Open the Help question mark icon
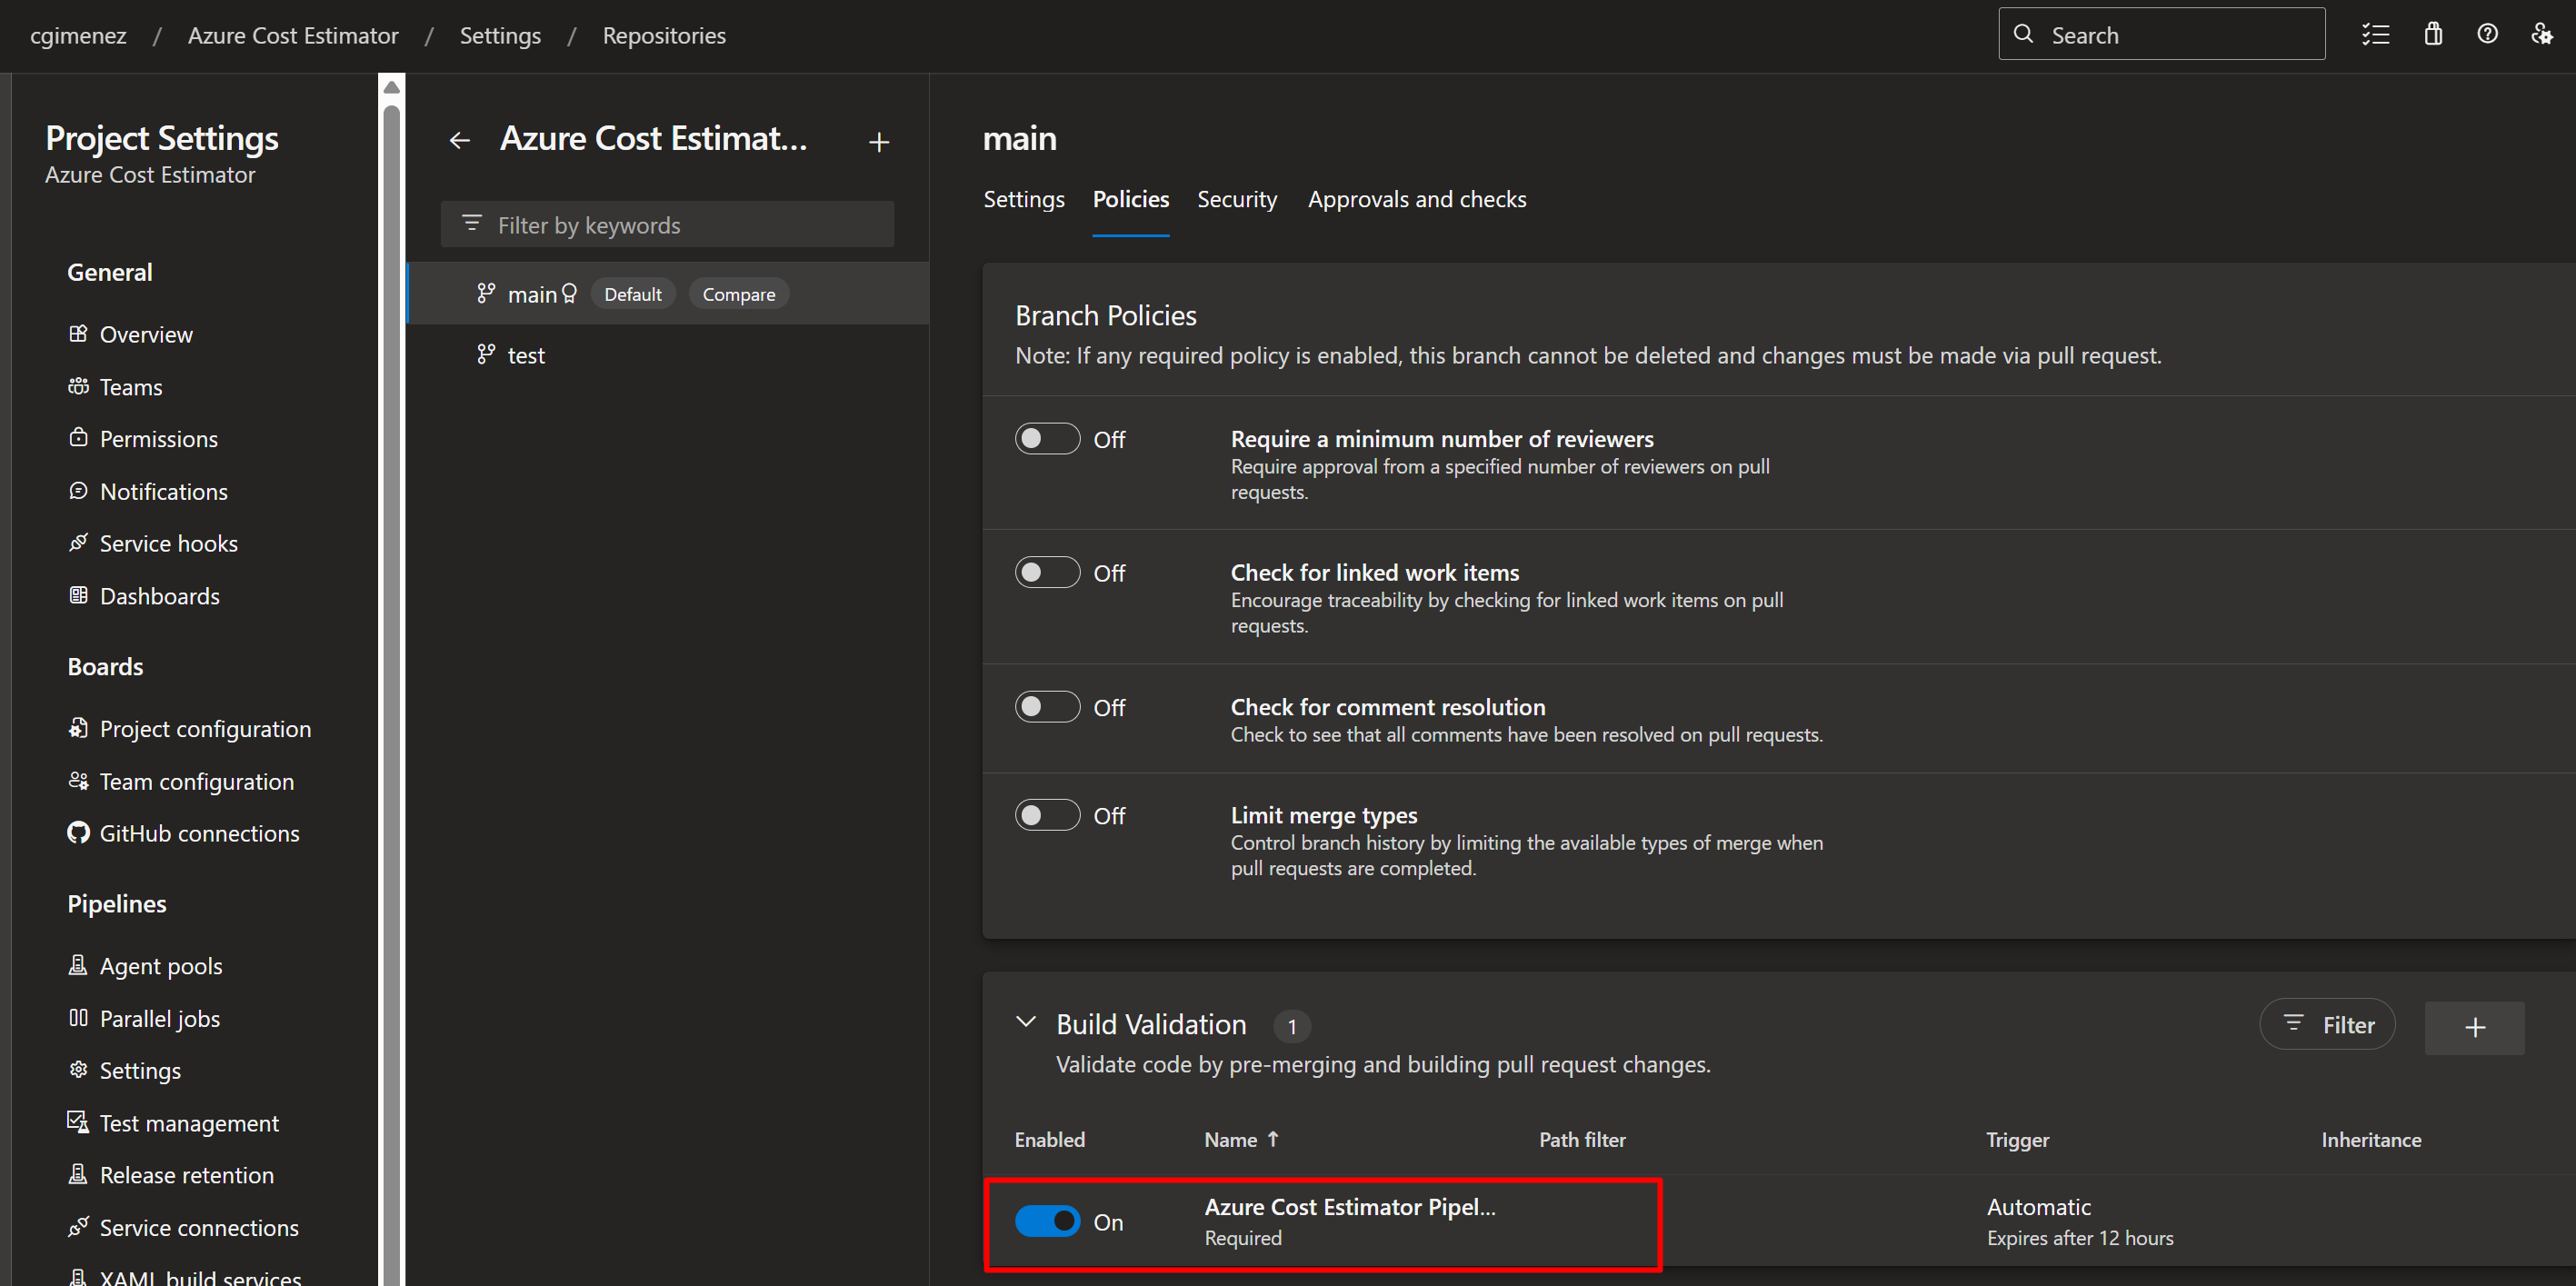 (2487, 34)
